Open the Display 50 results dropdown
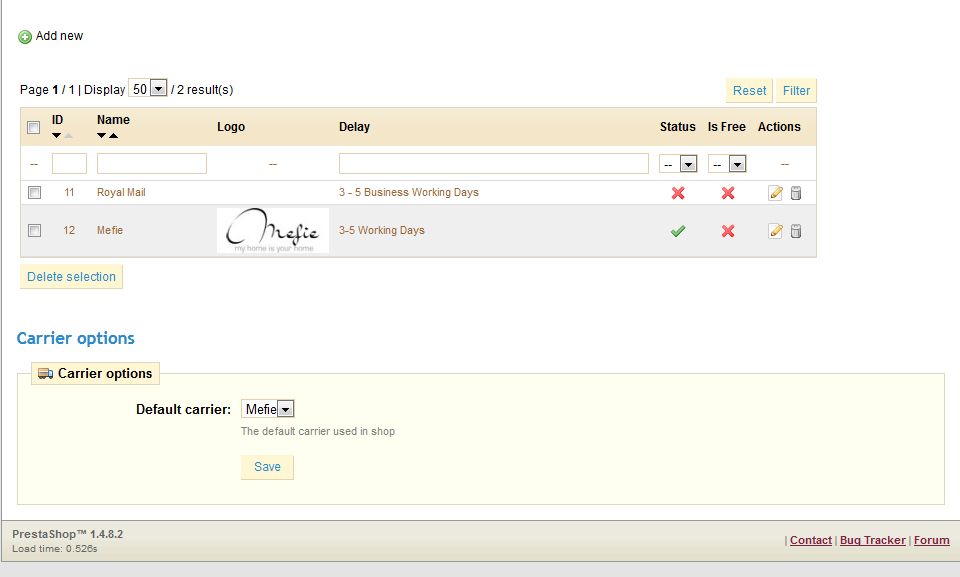This screenshot has height=577, width=960. [148, 89]
